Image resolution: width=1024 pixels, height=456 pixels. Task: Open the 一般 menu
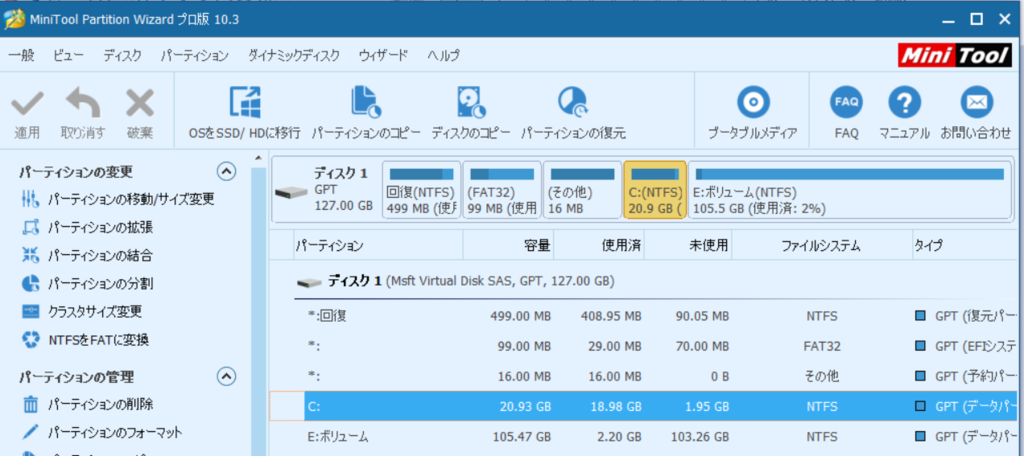pos(21,56)
